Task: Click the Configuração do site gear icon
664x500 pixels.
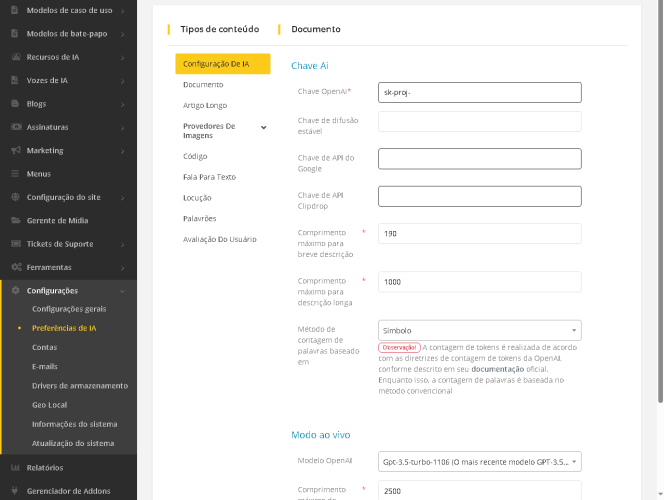Action: point(16,197)
